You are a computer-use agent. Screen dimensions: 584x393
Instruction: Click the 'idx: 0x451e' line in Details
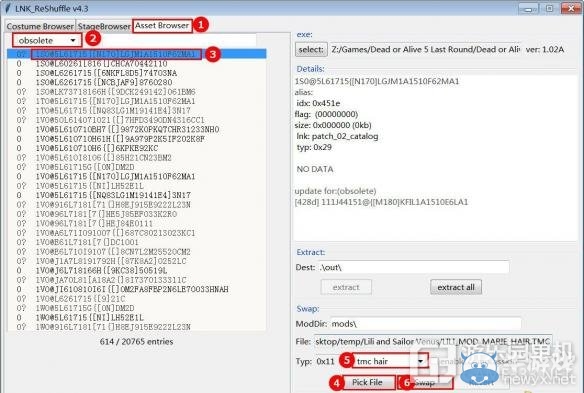click(318, 103)
